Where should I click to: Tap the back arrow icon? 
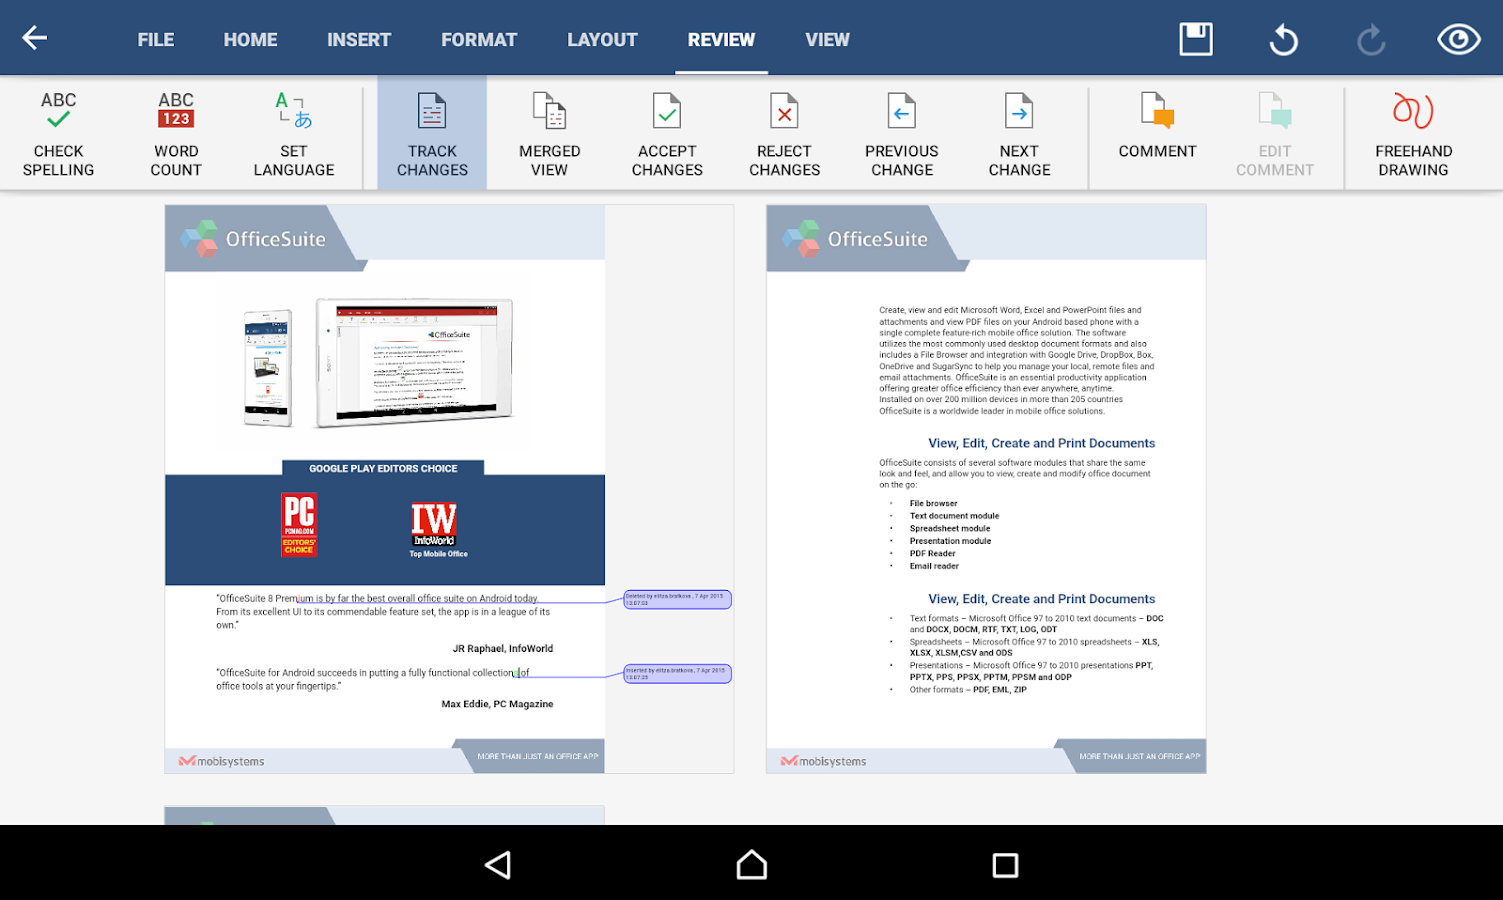tap(35, 38)
